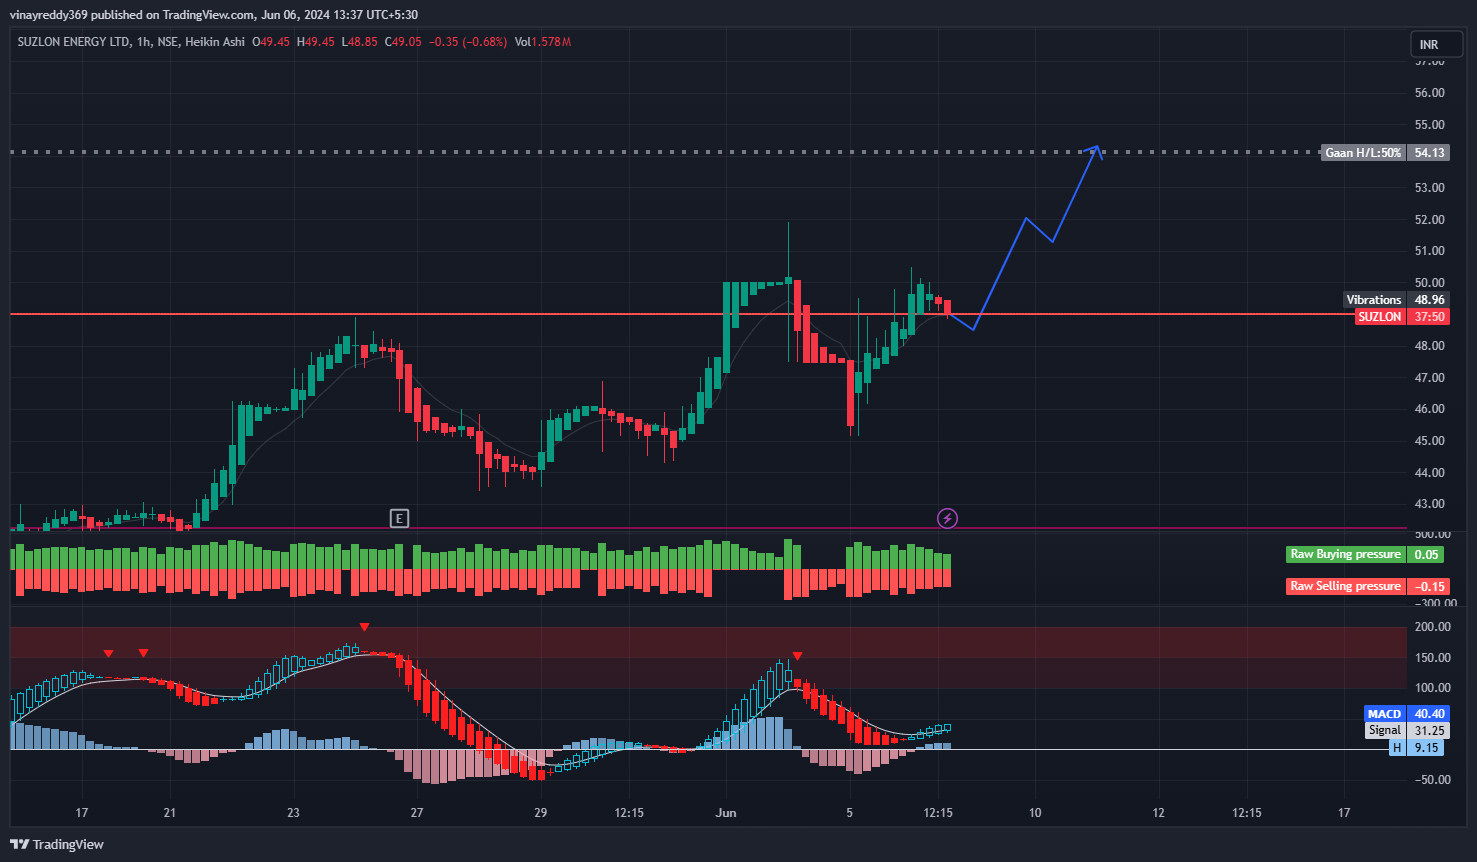This screenshot has width=1477, height=862.
Task: Click the '23' date axis label
Action: [293, 813]
